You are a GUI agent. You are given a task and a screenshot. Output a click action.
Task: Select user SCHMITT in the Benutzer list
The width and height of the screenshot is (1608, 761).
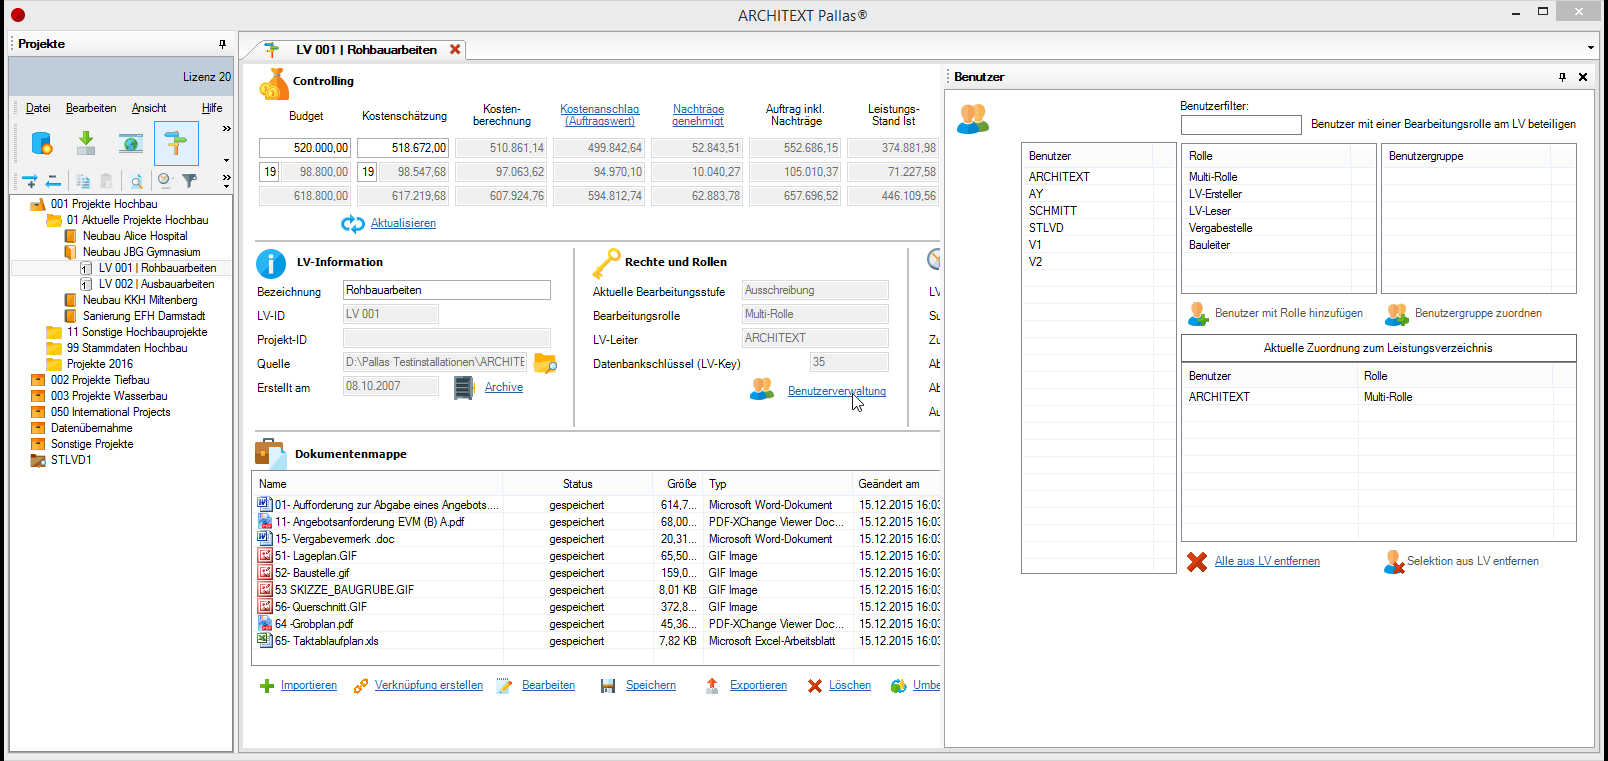pyautogui.click(x=1053, y=211)
